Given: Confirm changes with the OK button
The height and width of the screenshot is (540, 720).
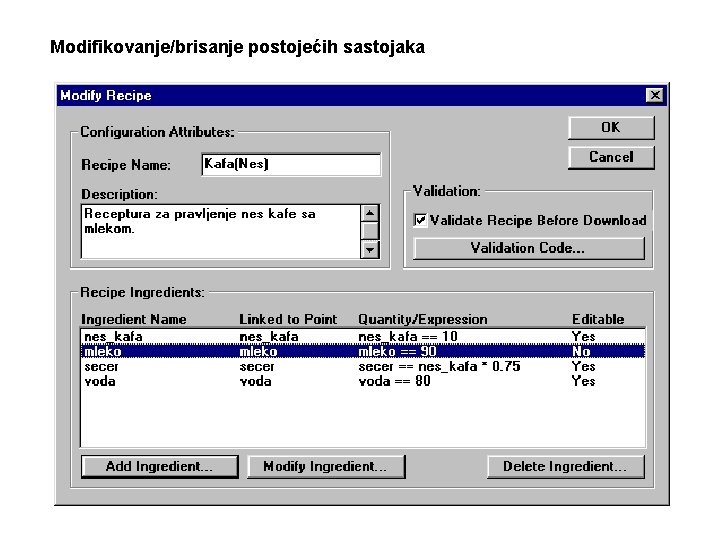Looking at the screenshot, I should coord(611,128).
